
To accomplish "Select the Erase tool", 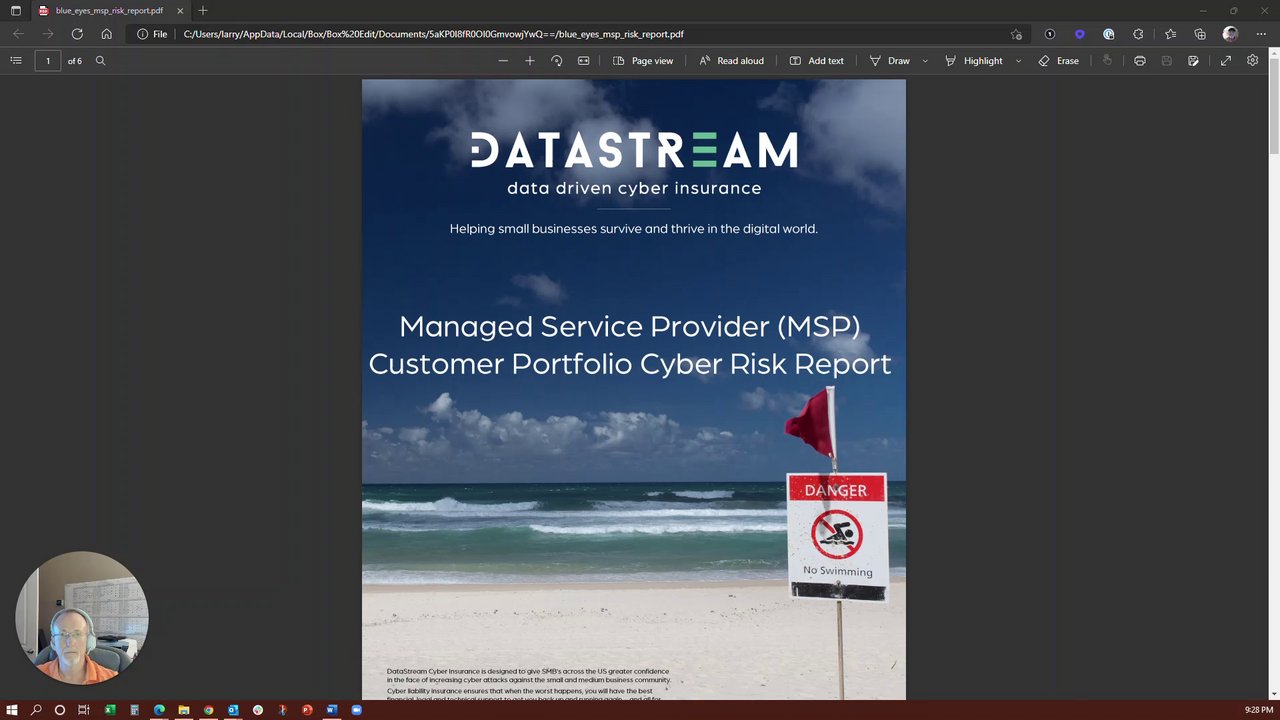I will point(1058,61).
